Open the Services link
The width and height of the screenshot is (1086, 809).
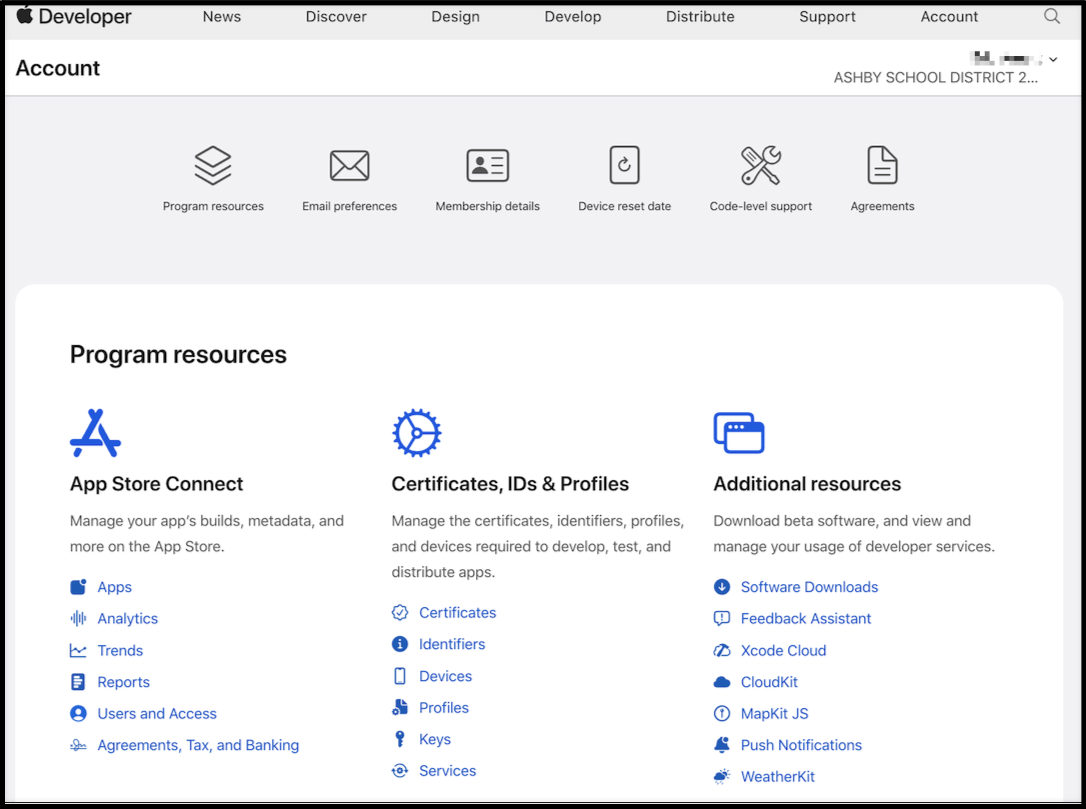click(x=447, y=770)
